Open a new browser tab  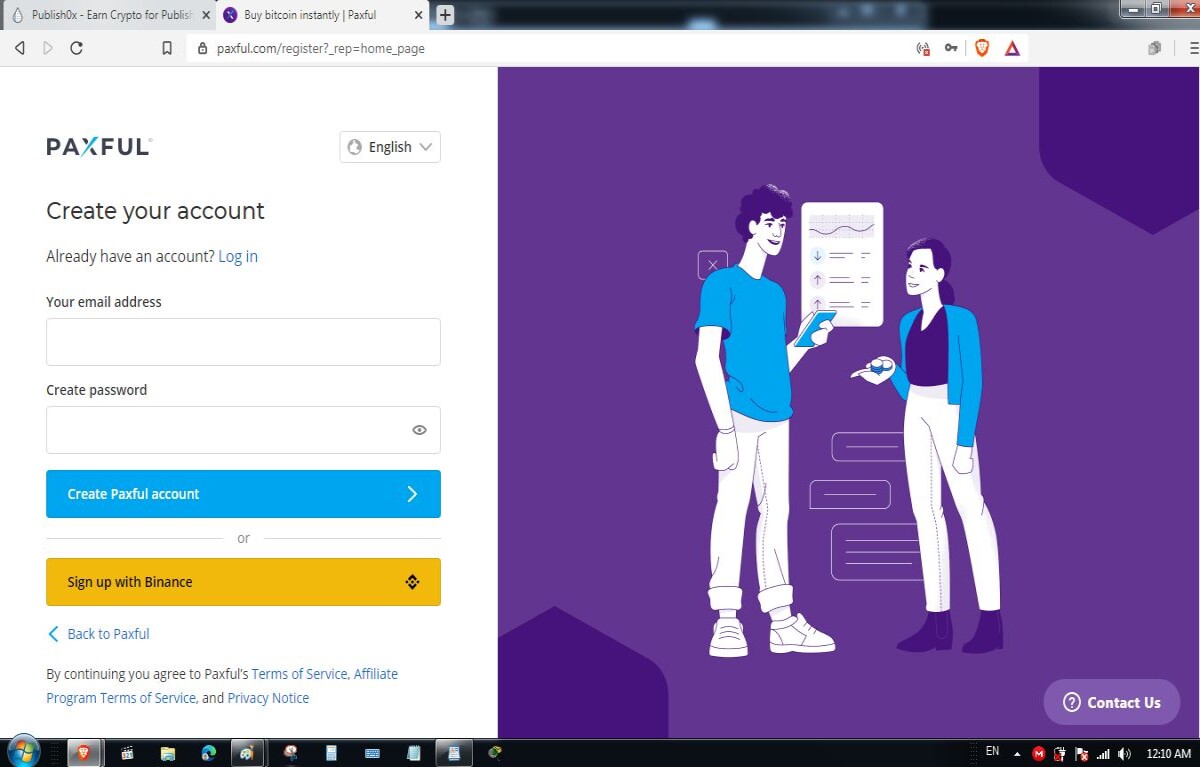446,15
